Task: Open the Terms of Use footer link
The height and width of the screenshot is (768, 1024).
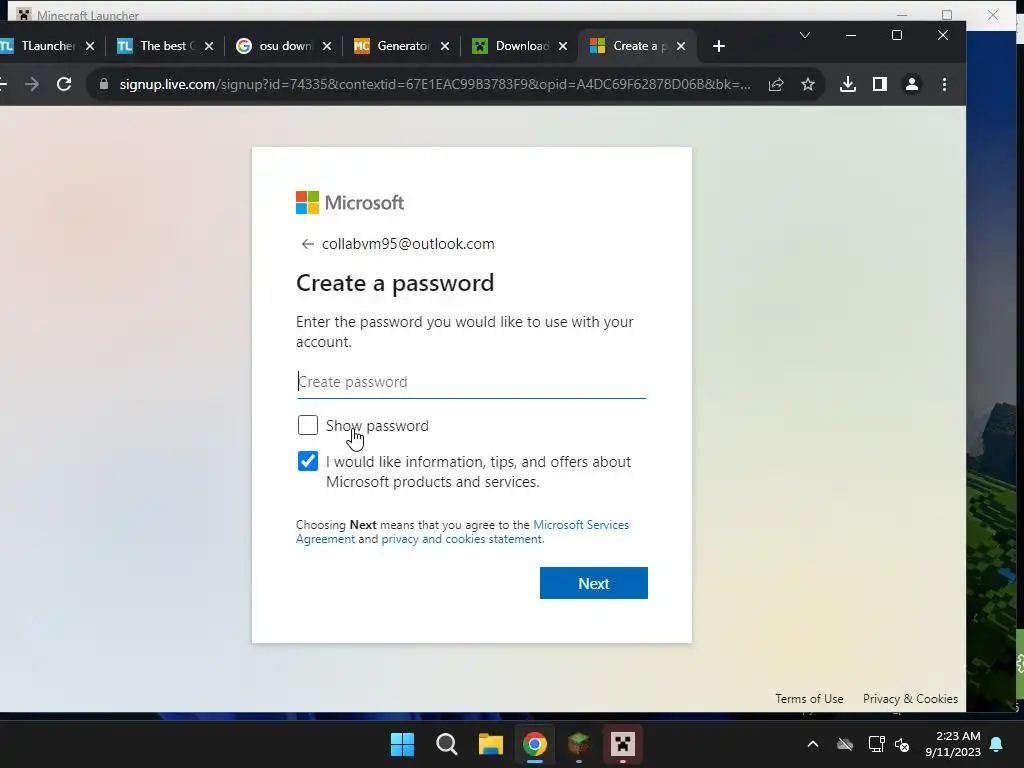Action: (809, 699)
